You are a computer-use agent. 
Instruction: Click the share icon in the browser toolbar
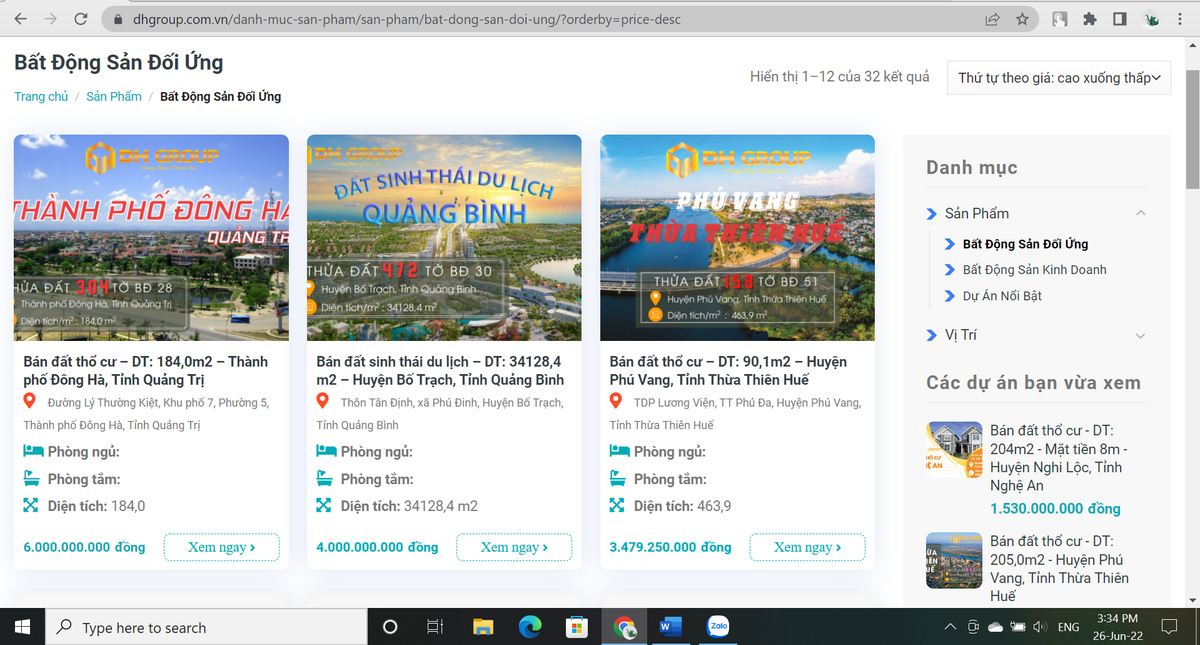[x=991, y=18]
